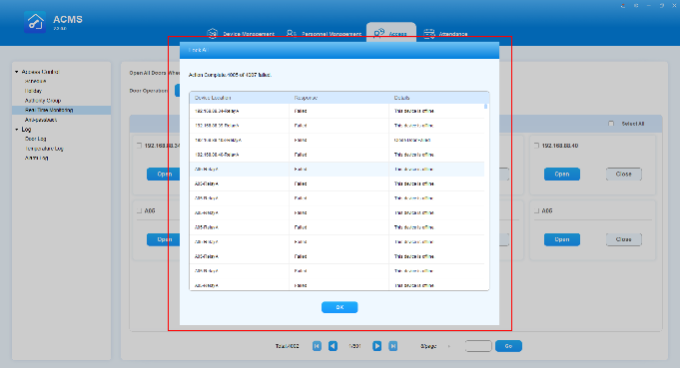Go to the next page of doors
Viewport: 680px width, 368px height.
click(x=377, y=346)
